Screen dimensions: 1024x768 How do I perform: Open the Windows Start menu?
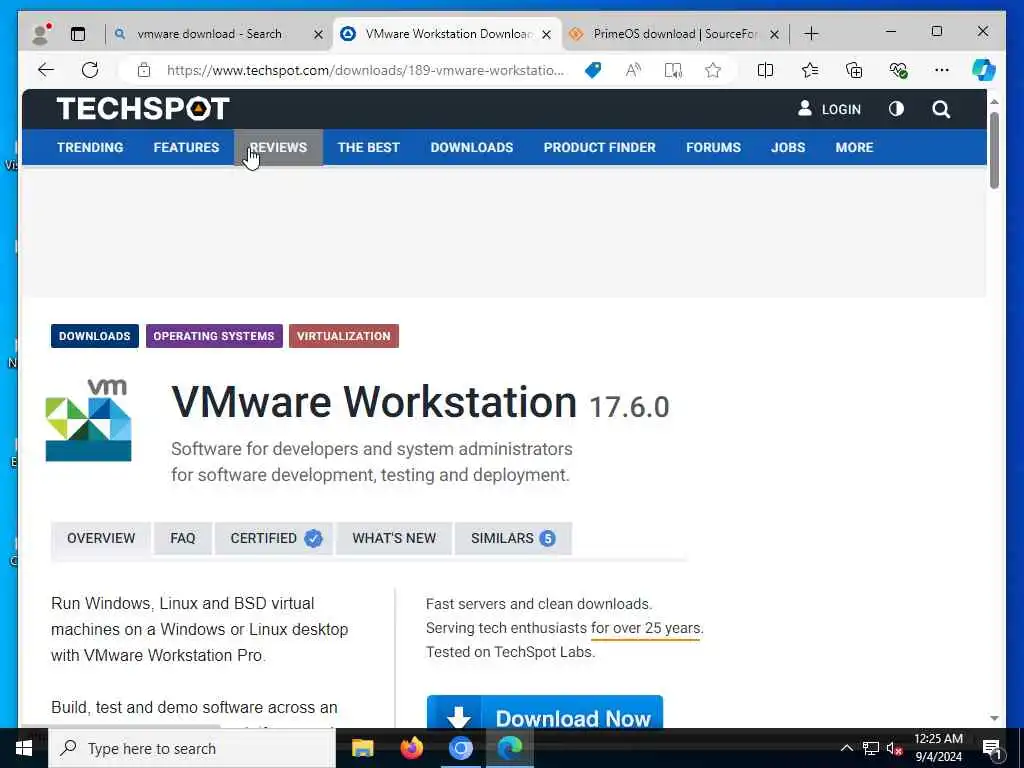point(24,748)
